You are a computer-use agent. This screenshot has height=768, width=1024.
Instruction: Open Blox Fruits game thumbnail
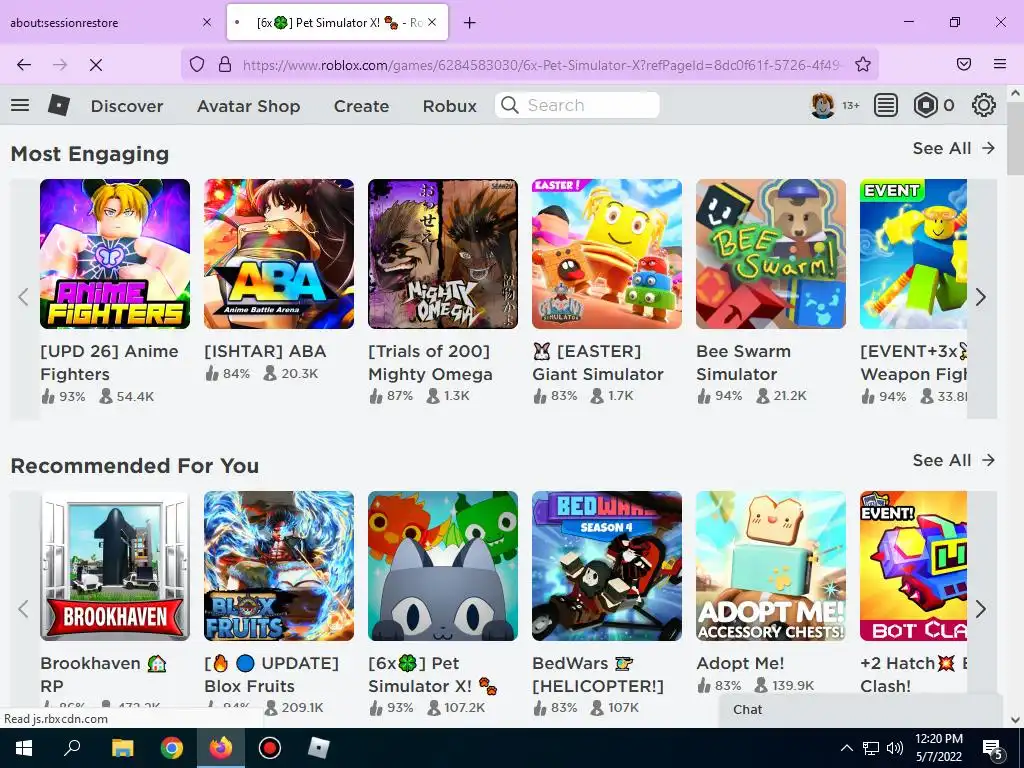click(279, 566)
